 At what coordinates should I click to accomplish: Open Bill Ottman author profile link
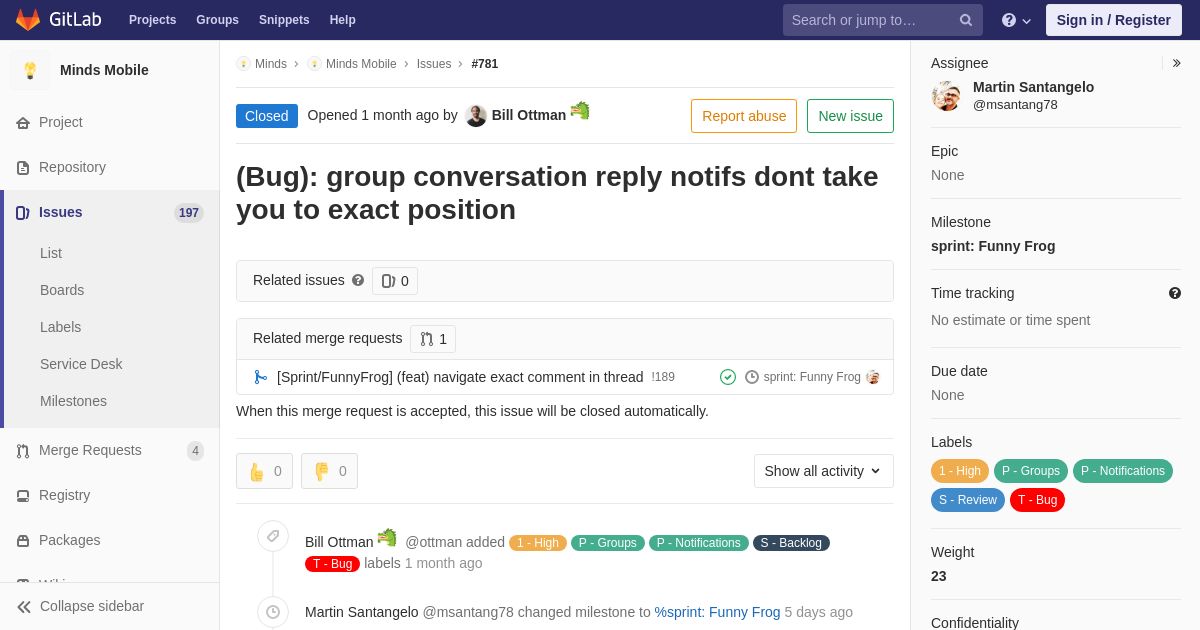(529, 115)
